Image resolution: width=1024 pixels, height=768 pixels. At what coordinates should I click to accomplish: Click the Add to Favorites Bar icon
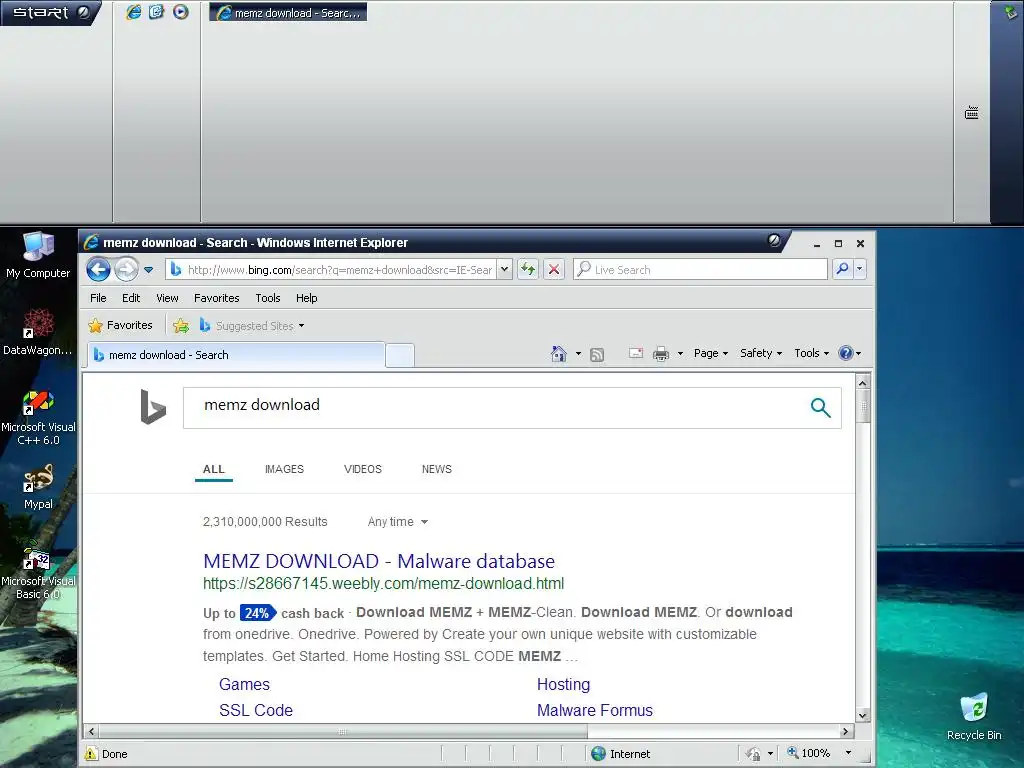point(181,325)
